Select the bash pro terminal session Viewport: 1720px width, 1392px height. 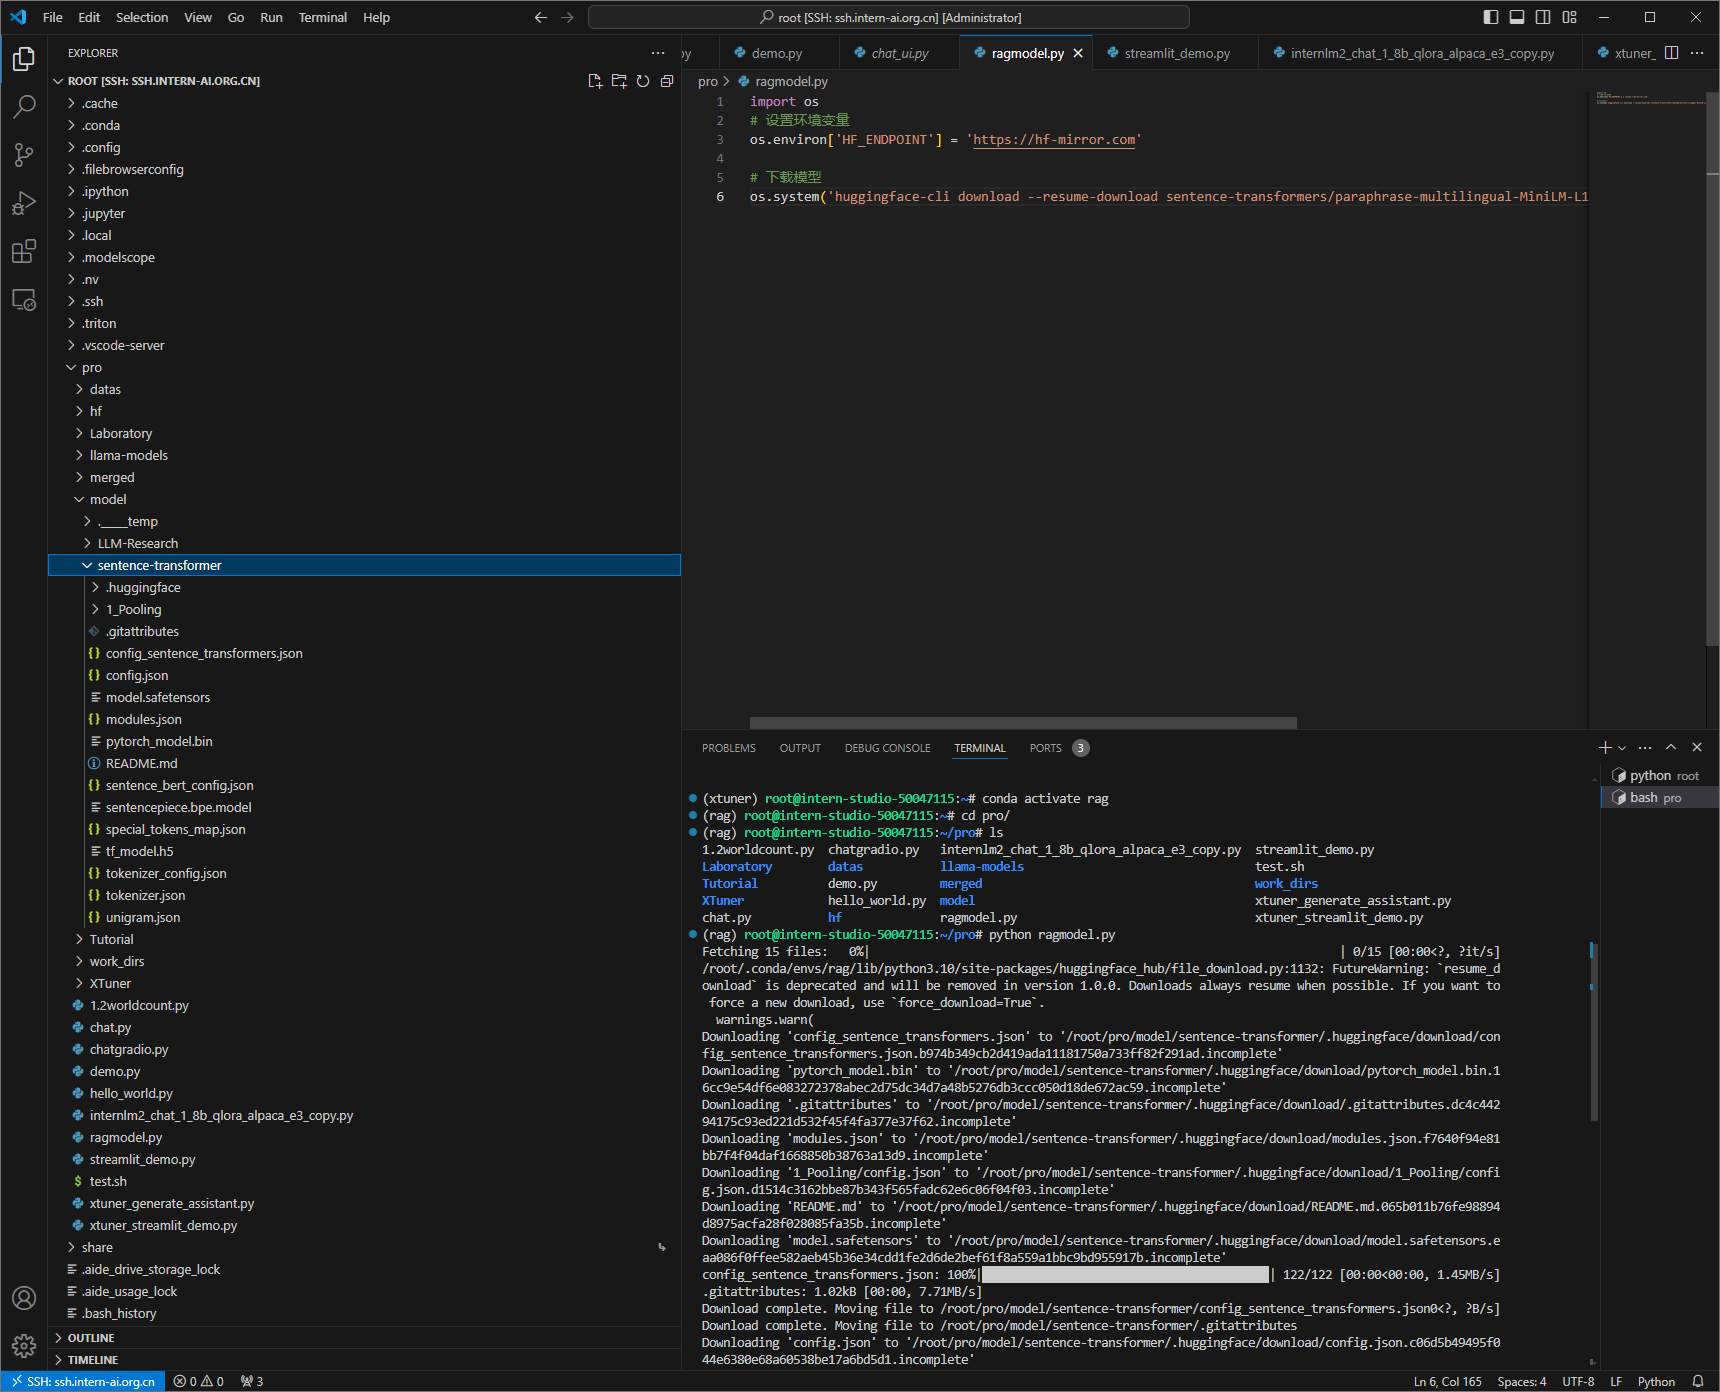1659,798
